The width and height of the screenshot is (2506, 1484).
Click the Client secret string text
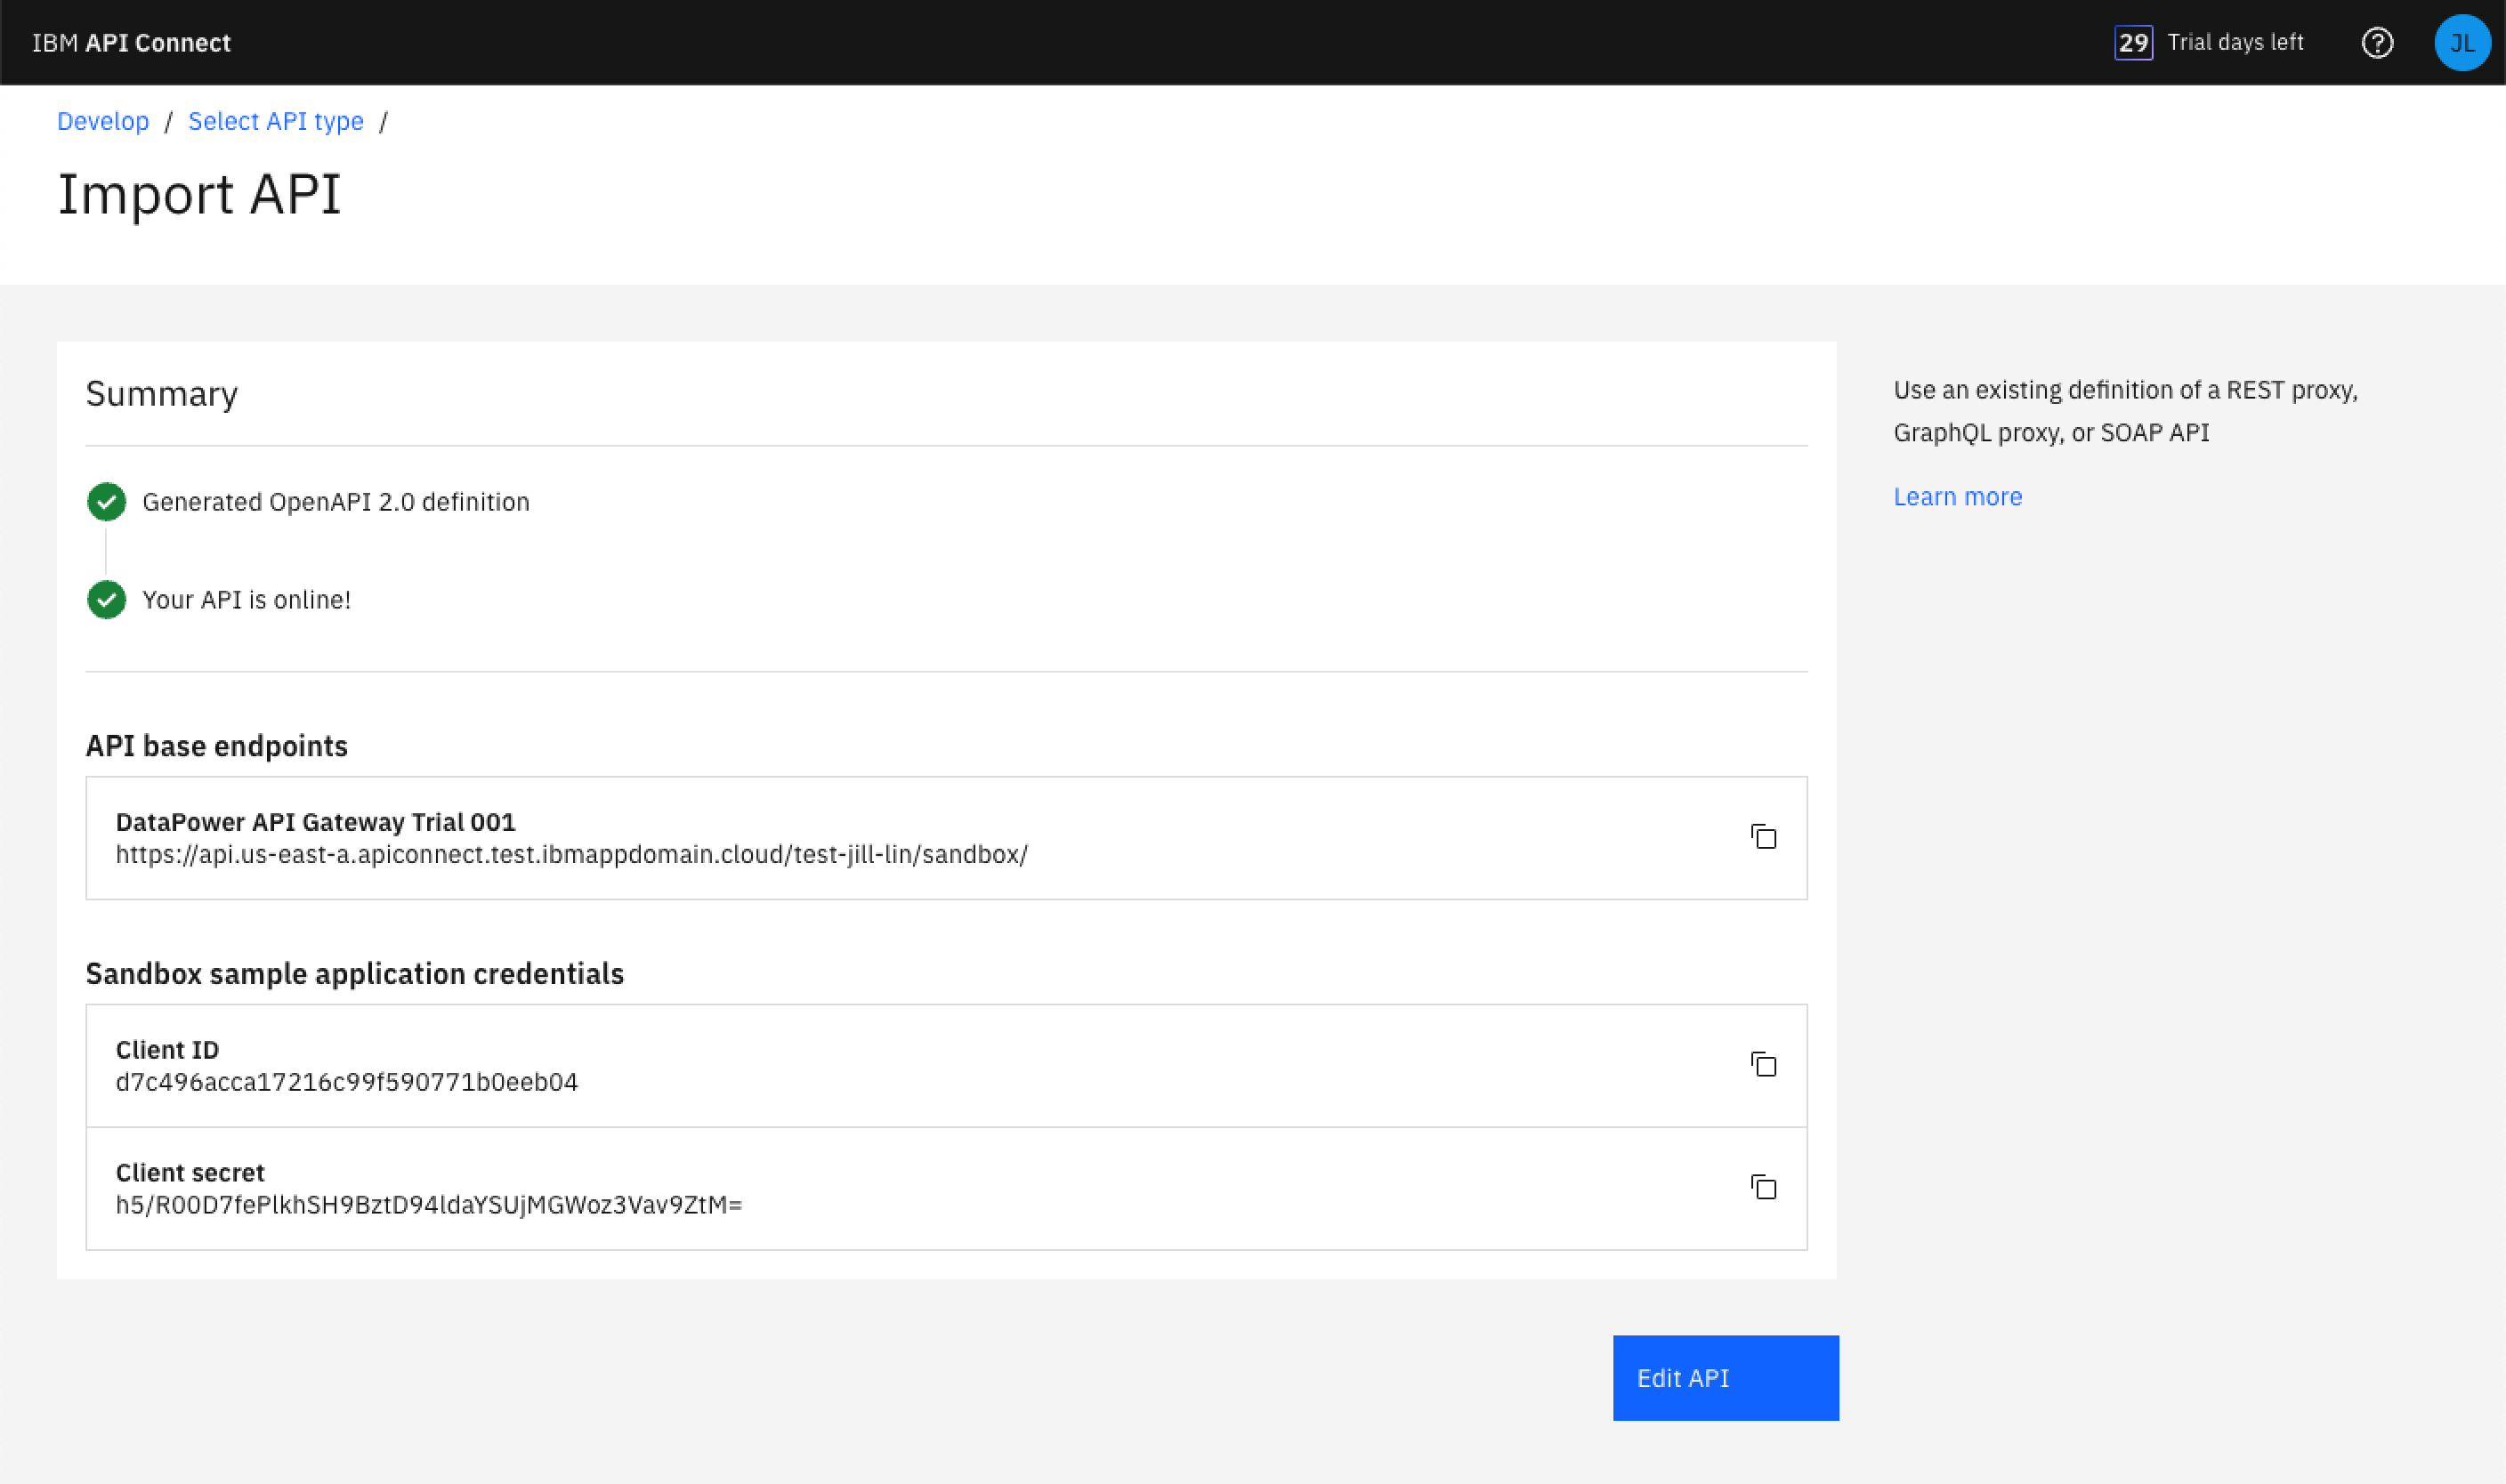click(429, 1205)
